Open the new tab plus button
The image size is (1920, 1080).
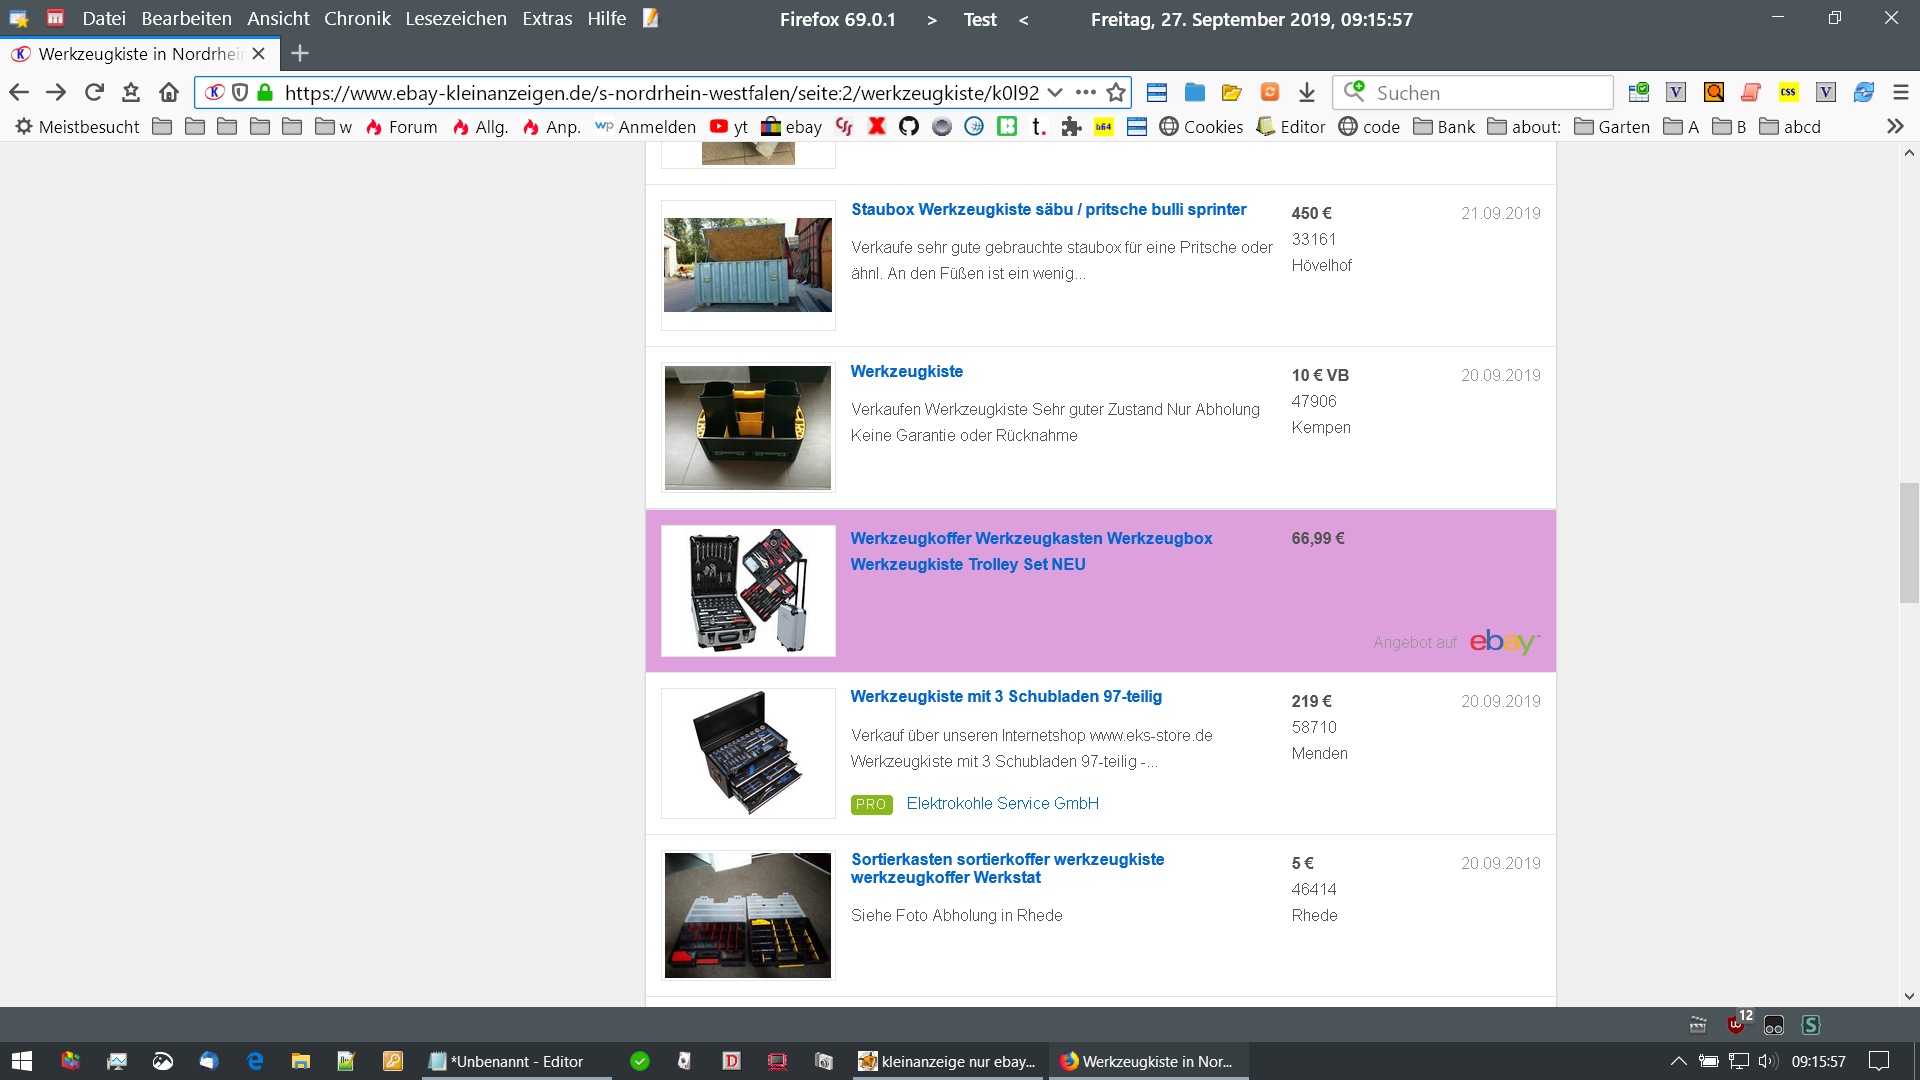[300, 53]
